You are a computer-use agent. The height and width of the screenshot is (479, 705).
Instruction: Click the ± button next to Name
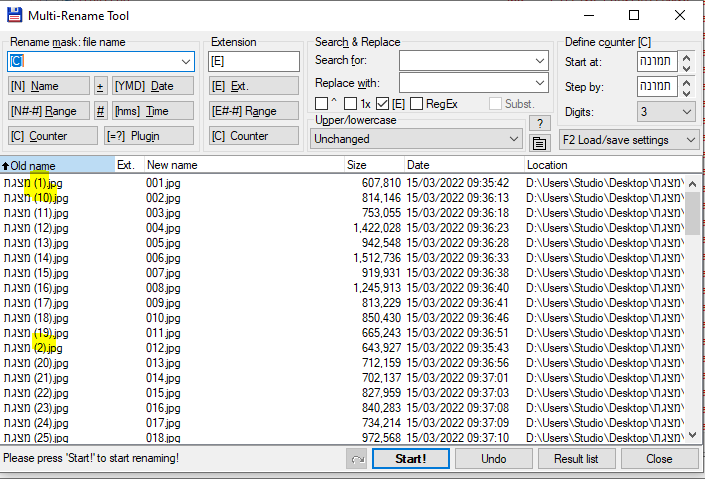pos(100,86)
